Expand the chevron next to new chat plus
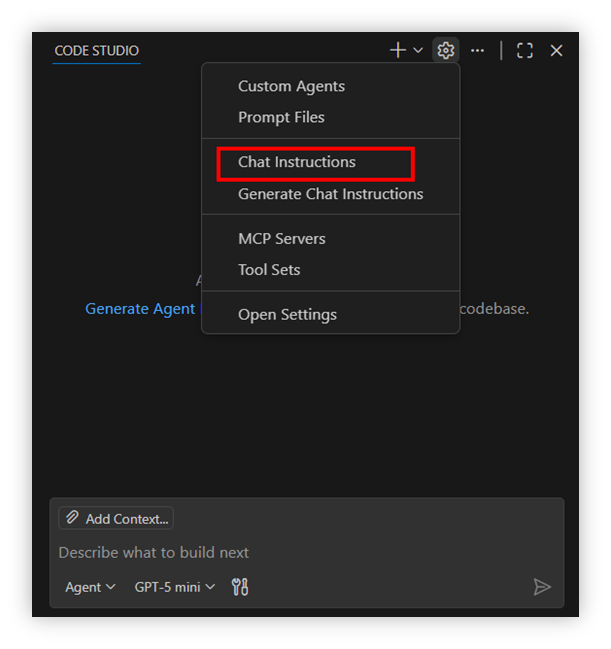Viewport: 611px width, 649px height. 418,51
